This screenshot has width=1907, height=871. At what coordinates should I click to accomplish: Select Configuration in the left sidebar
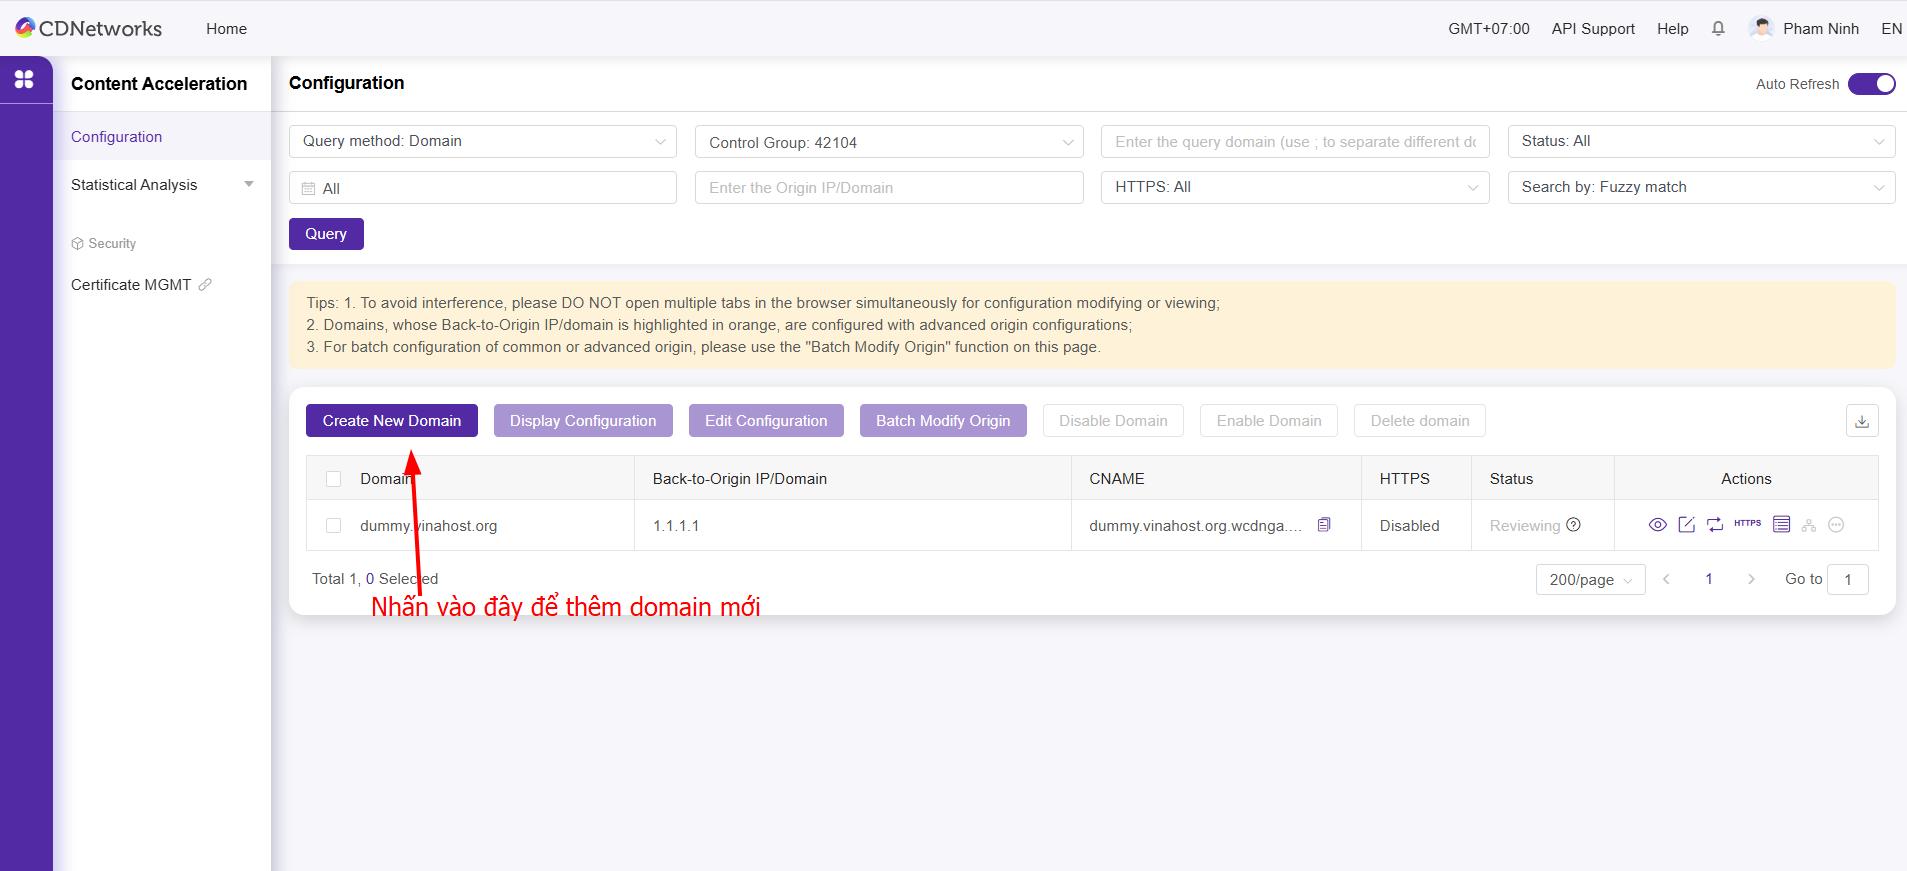116,137
